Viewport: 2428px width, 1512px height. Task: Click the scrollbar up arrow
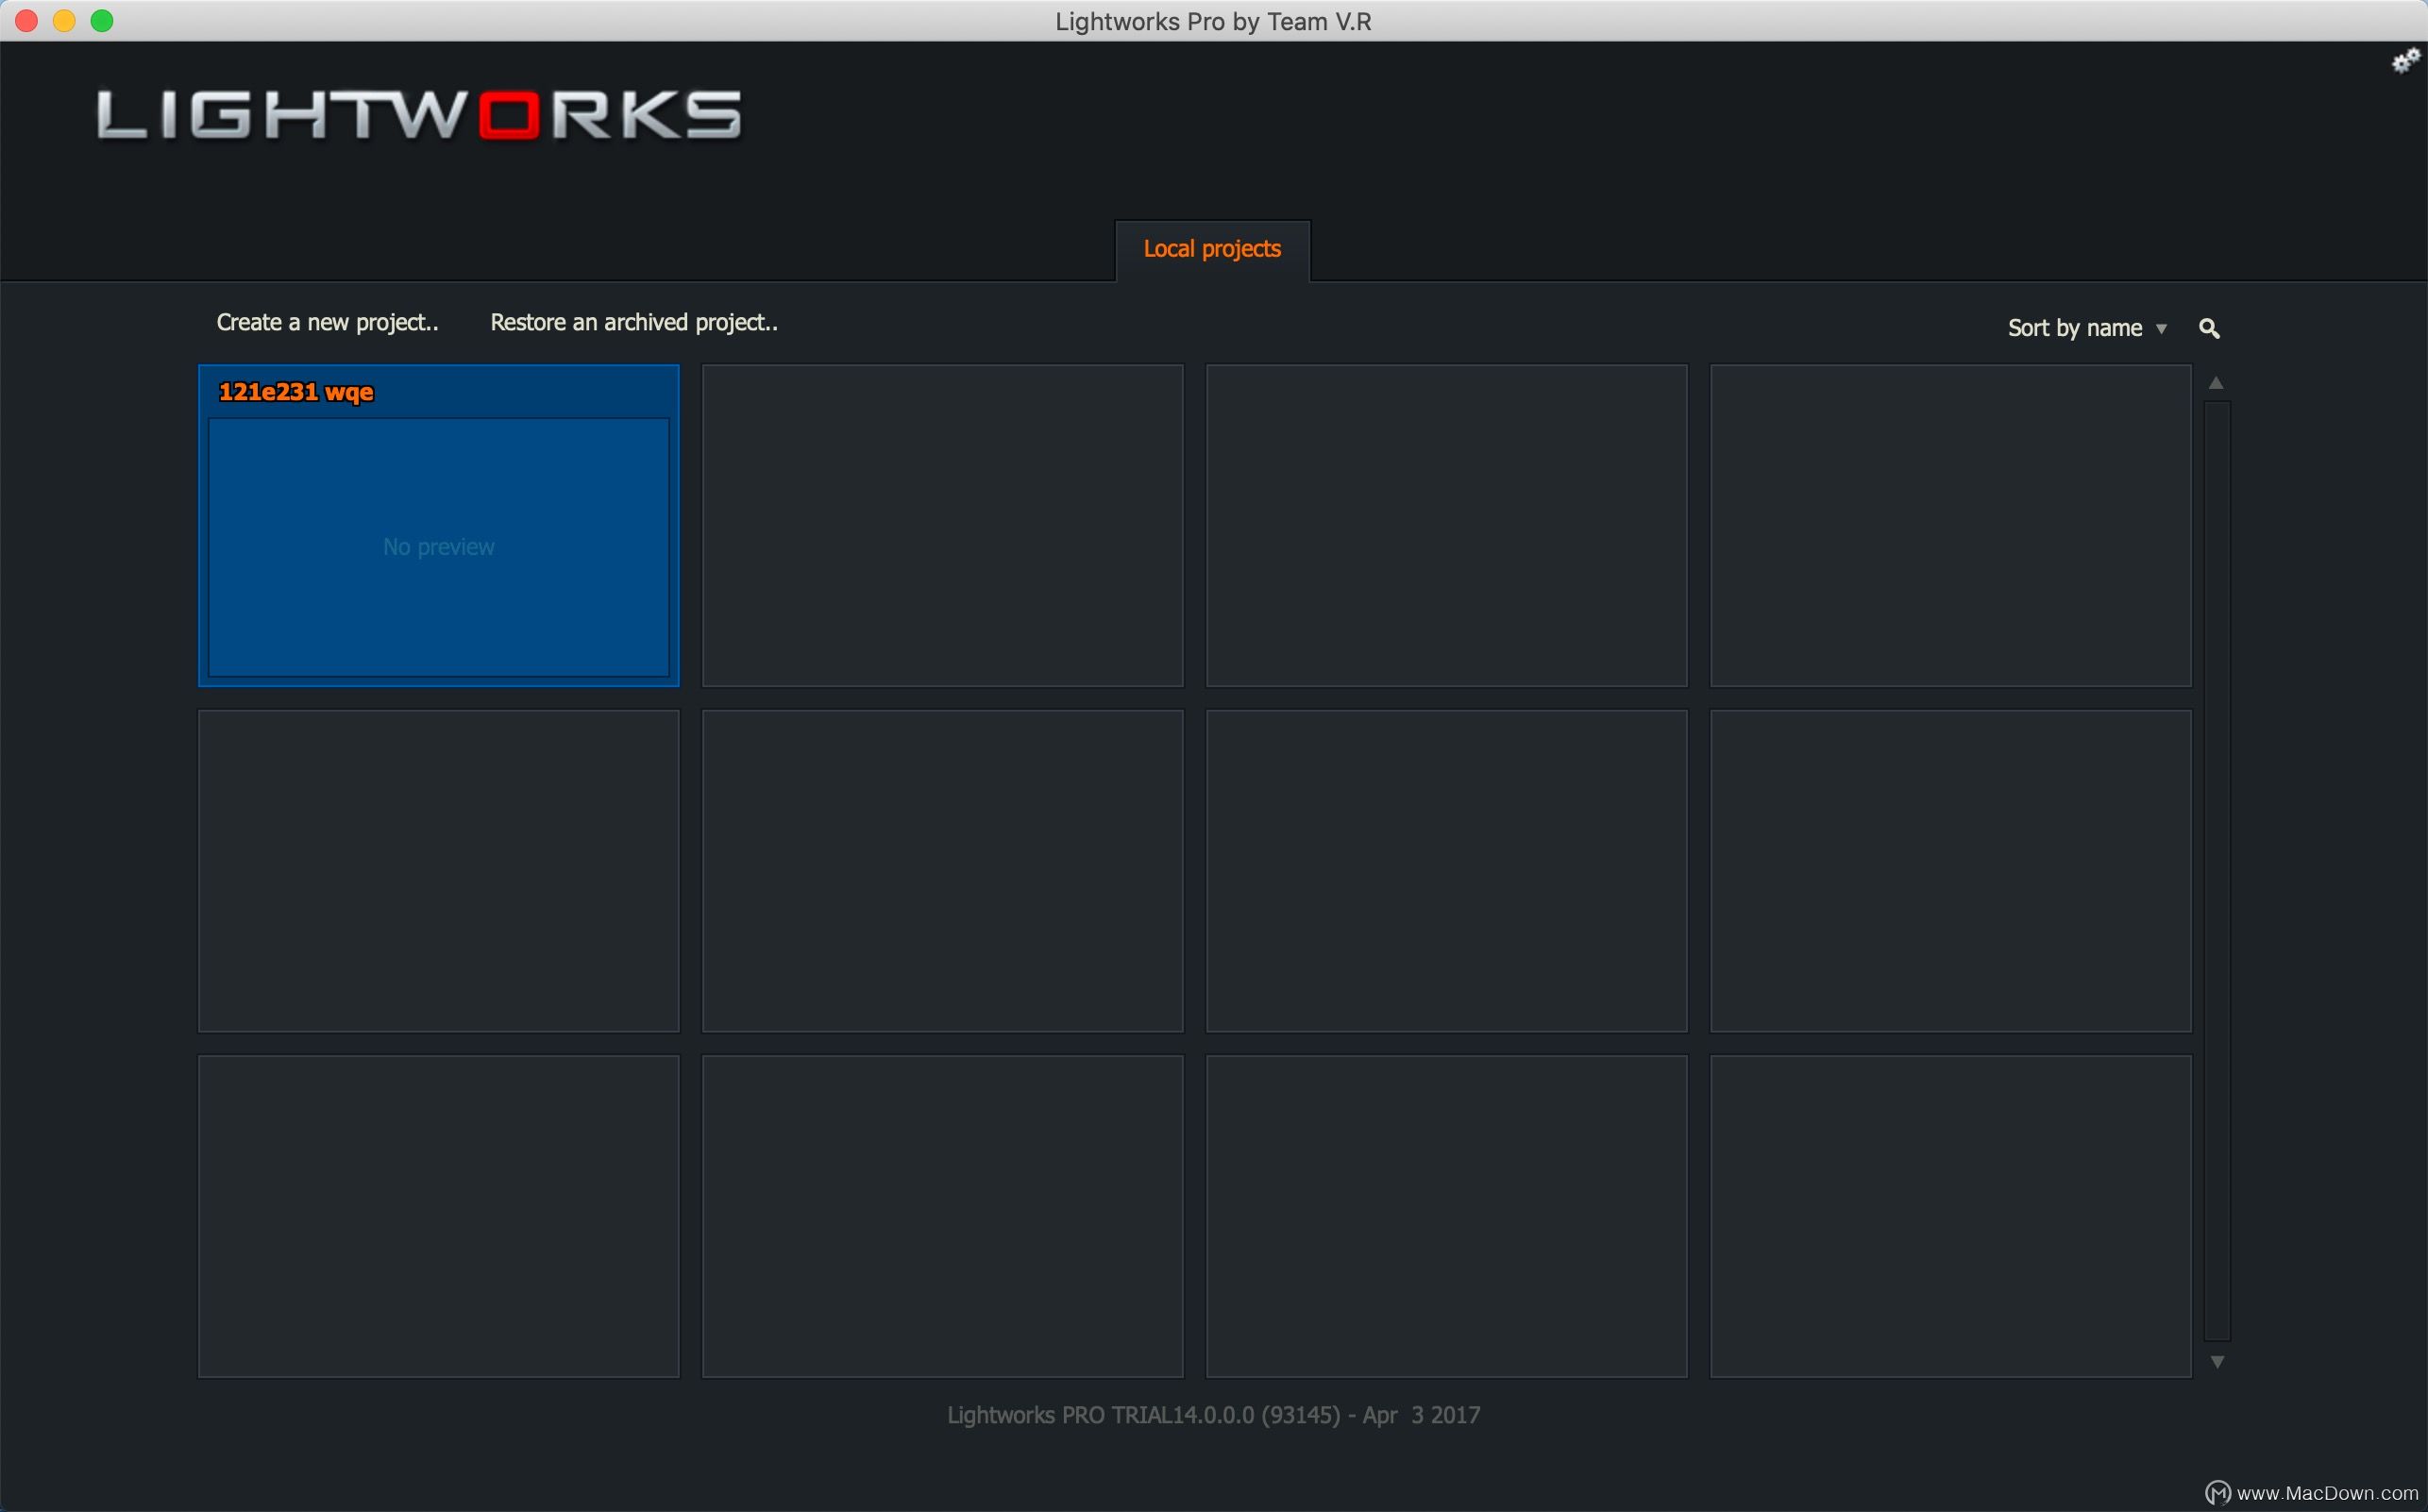(2216, 383)
